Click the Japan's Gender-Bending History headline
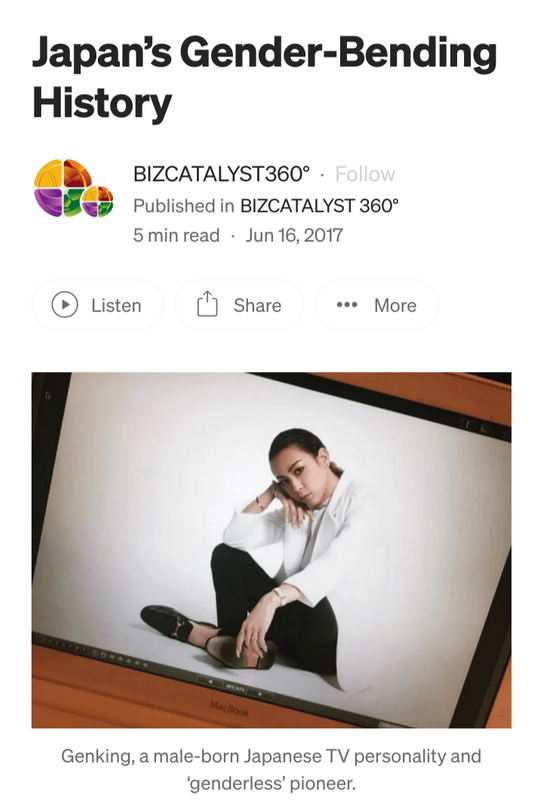 point(264,78)
